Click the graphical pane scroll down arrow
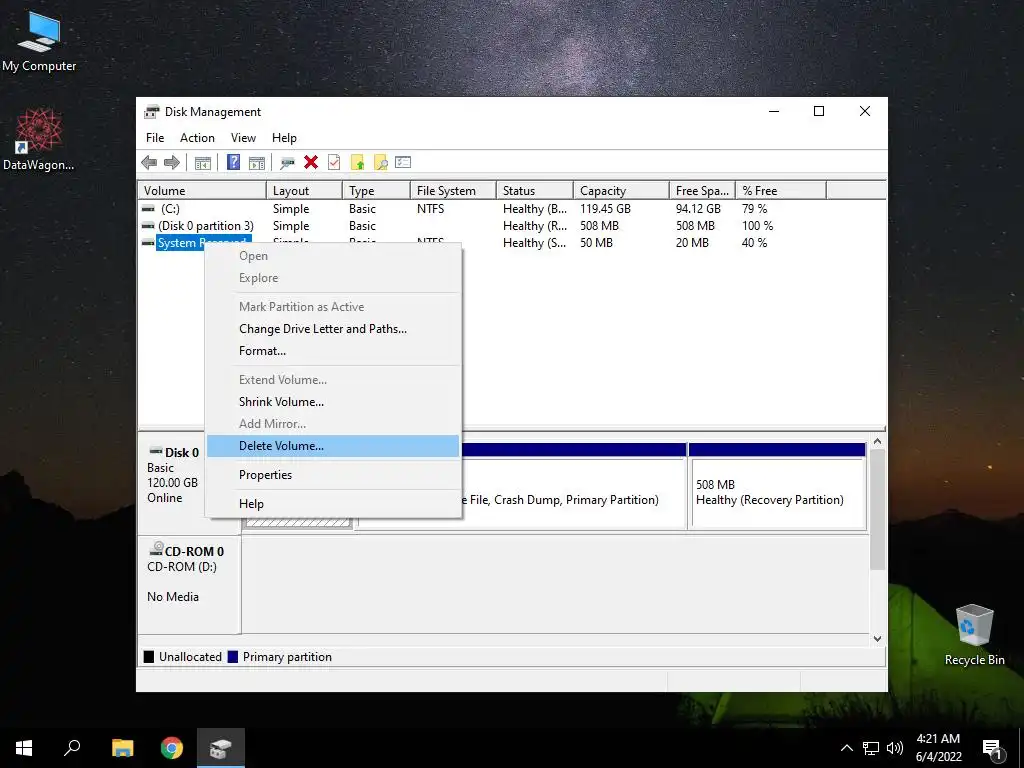This screenshot has height=768, width=1024. coord(878,639)
